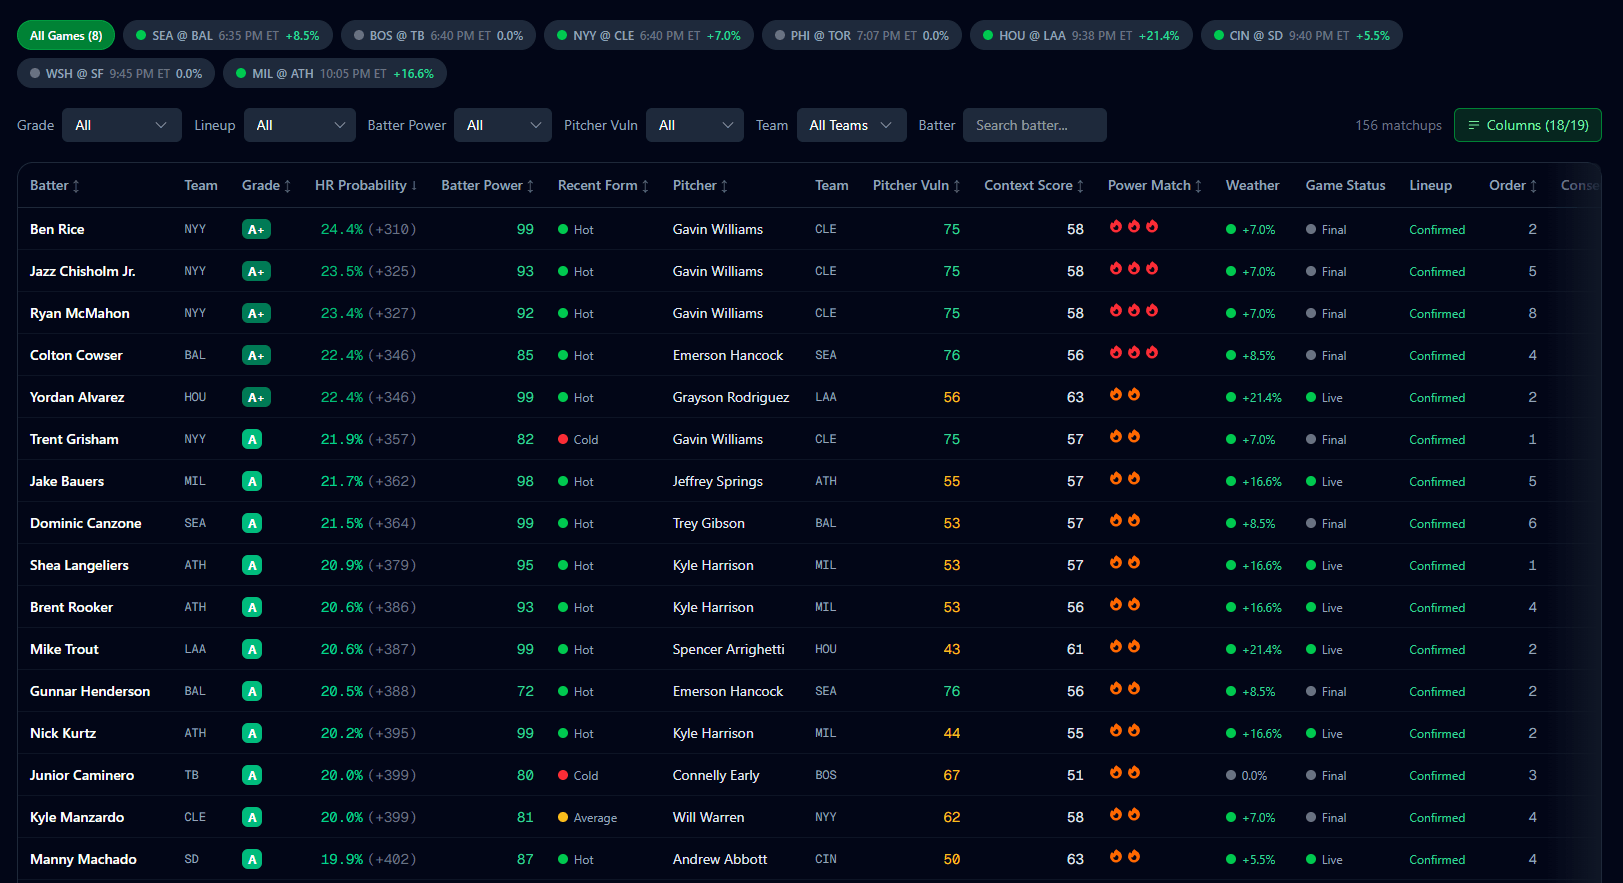Image resolution: width=1623 pixels, height=883 pixels.
Task: Select batter Nick Kurtz
Action: tap(63, 733)
